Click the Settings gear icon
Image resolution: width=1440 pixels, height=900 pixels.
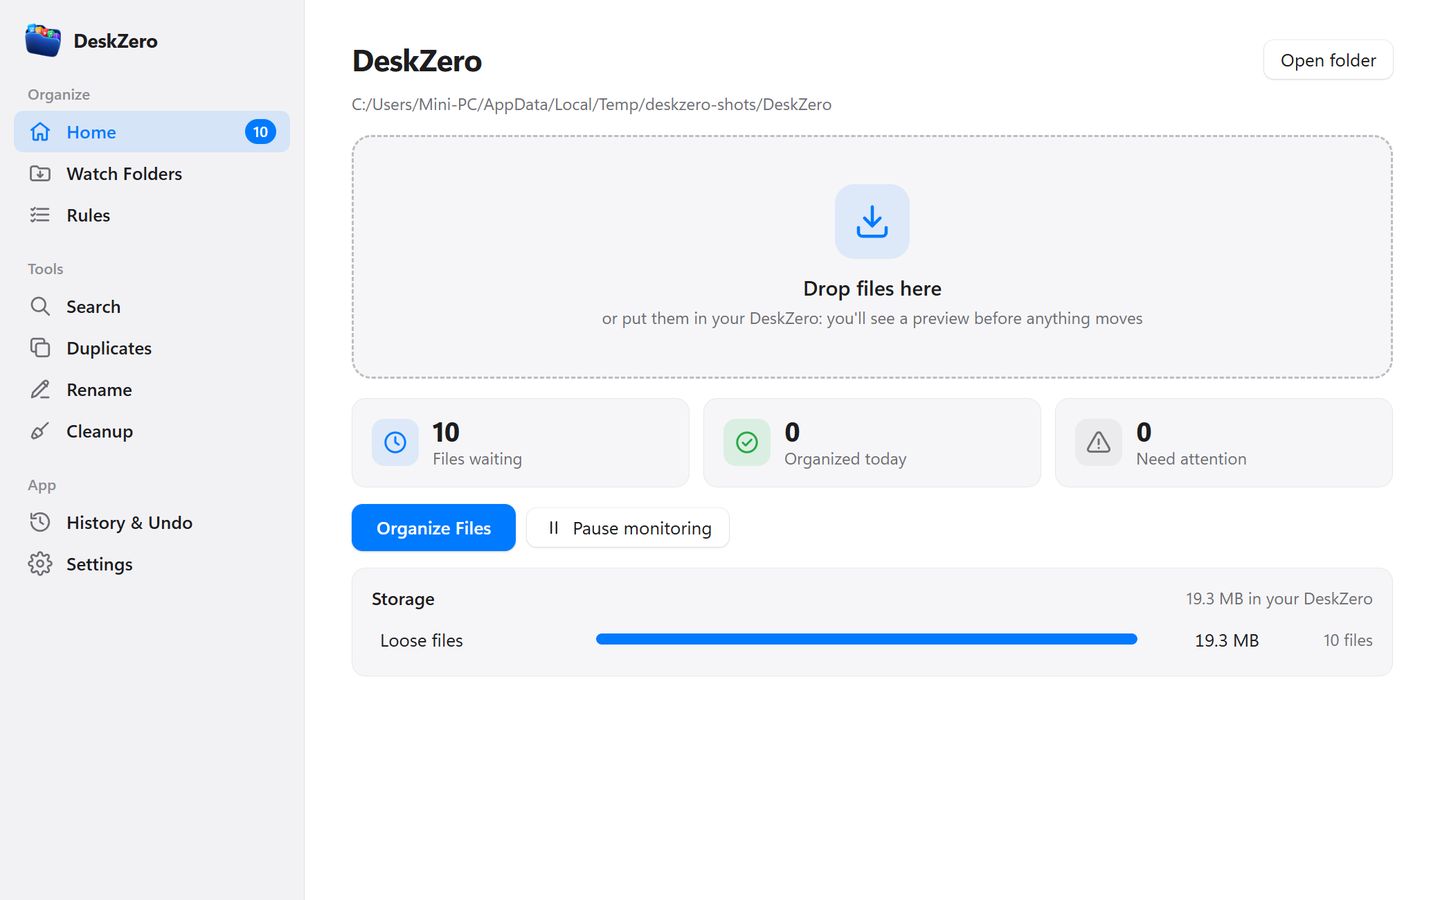click(40, 564)
